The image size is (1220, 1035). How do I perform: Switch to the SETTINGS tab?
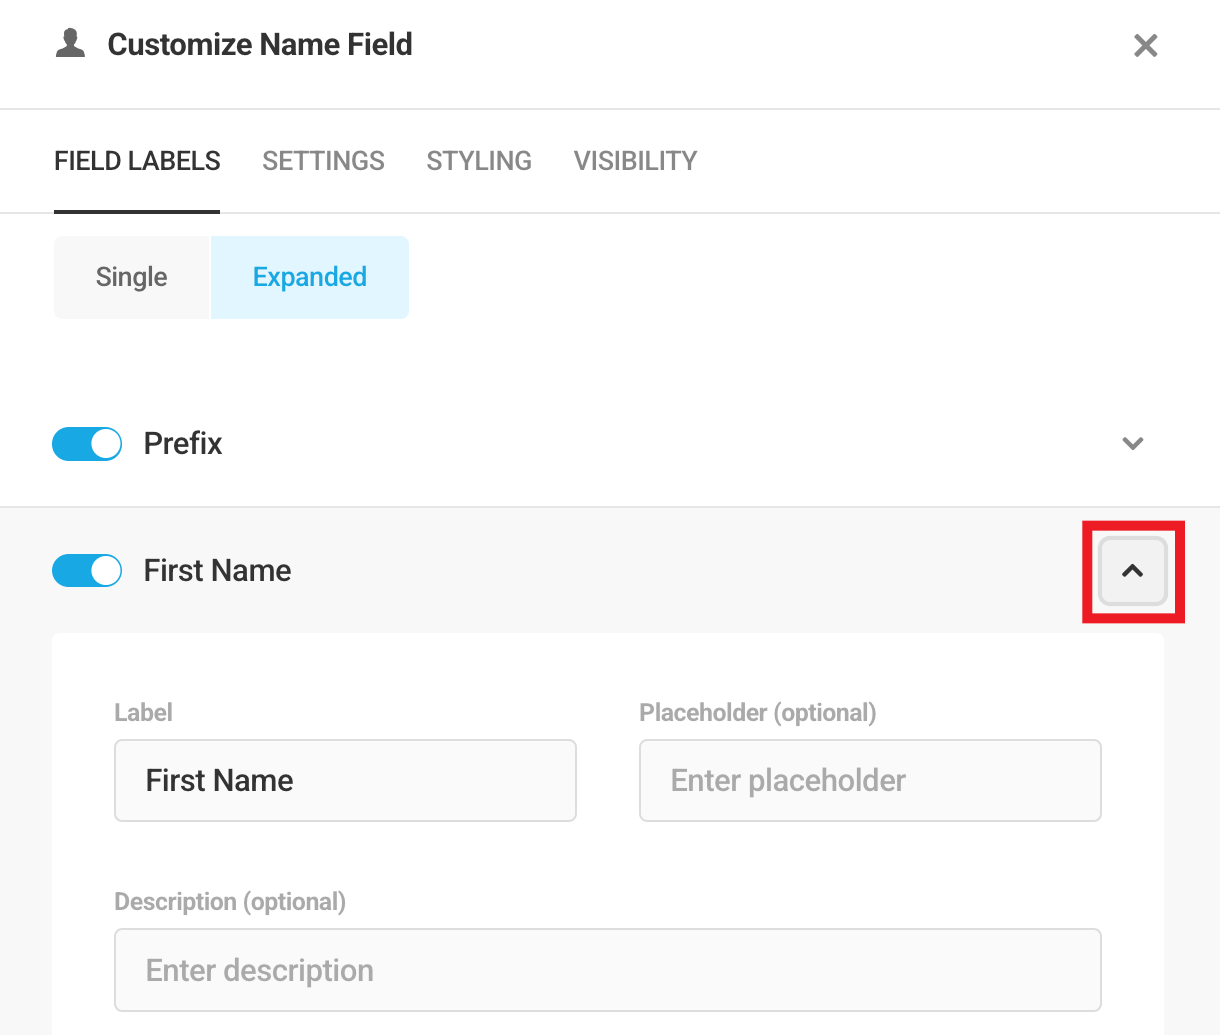point(323,160)
